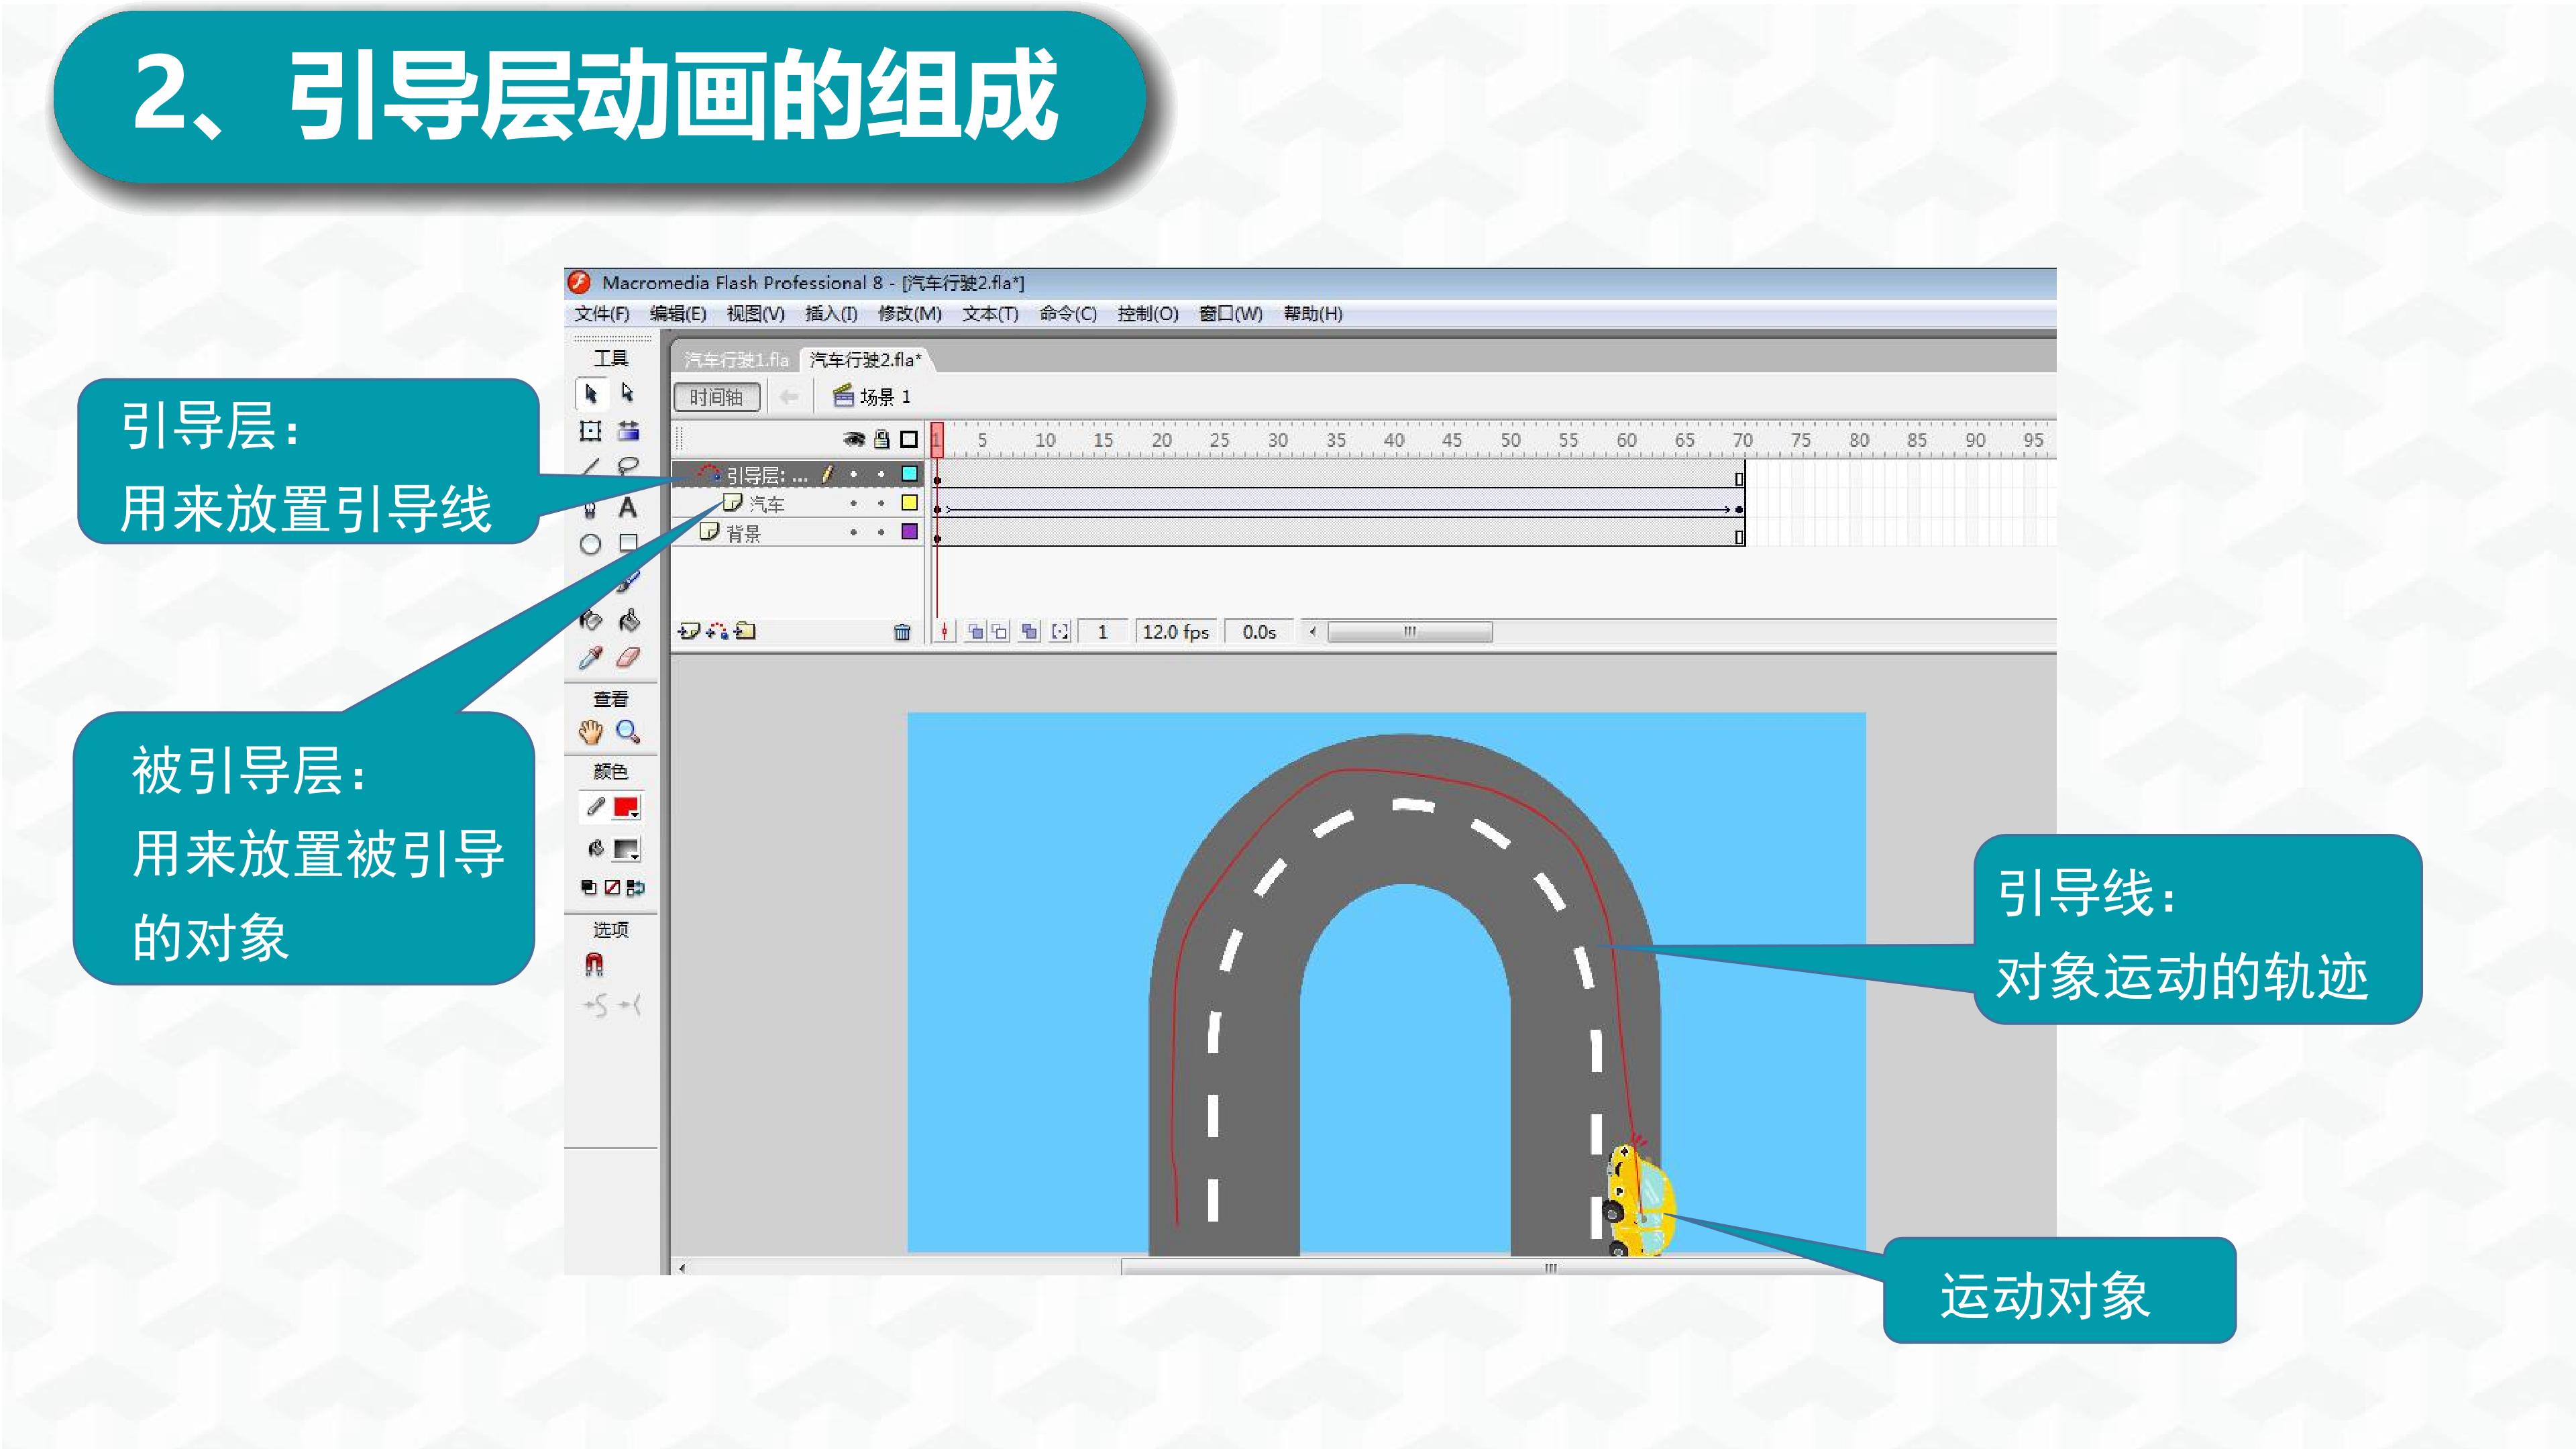This screenshot has width=2576, height=1449.
Task: Delete layer with the trash icon
Action: (902, 632)
